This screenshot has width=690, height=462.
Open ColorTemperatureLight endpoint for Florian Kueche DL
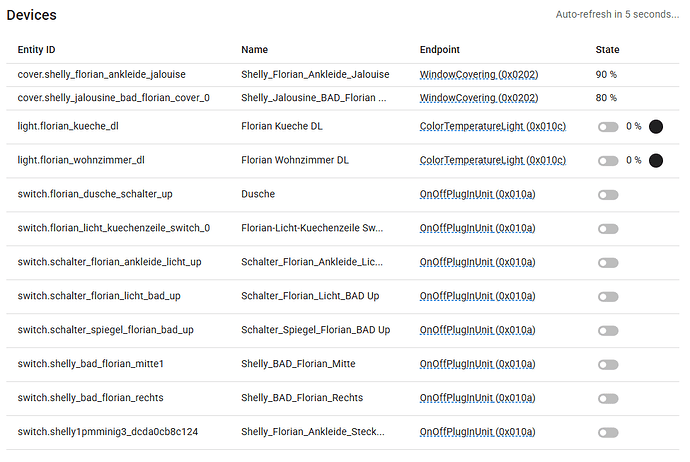(x=493, y=126)
